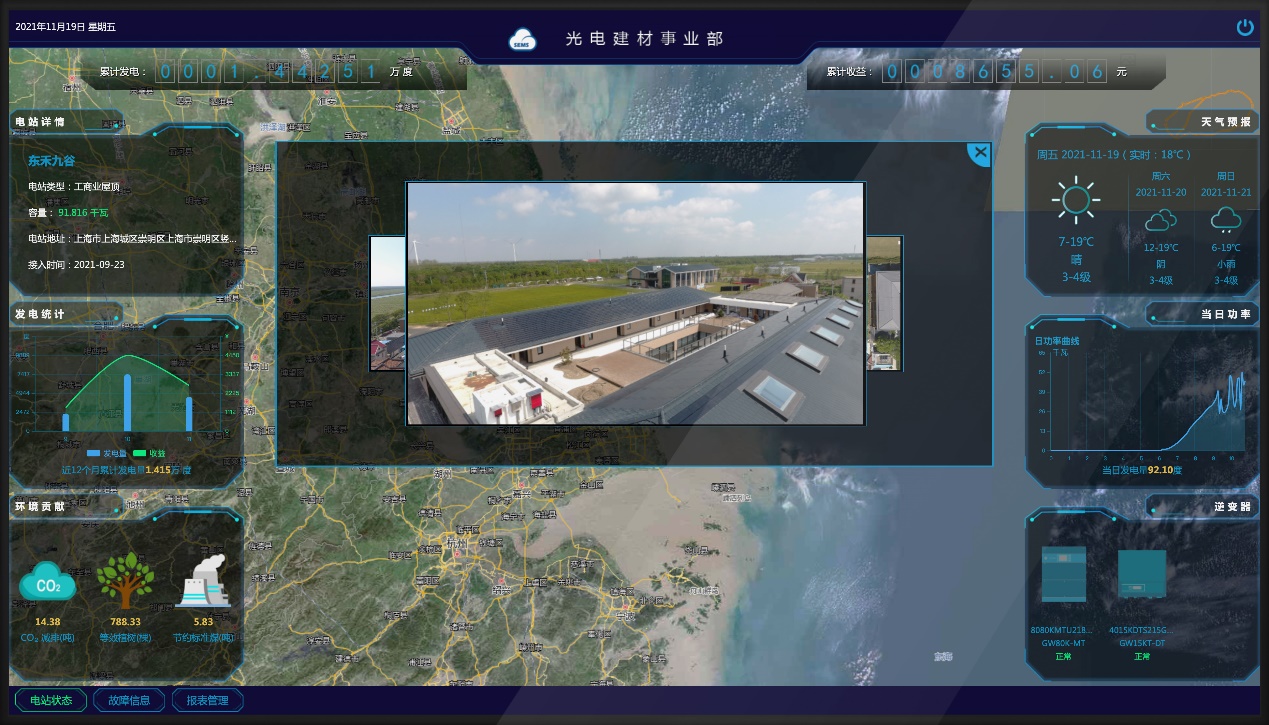
Task: Click the 正常 status under GW80K-MT
Action: pos(1063,656)
